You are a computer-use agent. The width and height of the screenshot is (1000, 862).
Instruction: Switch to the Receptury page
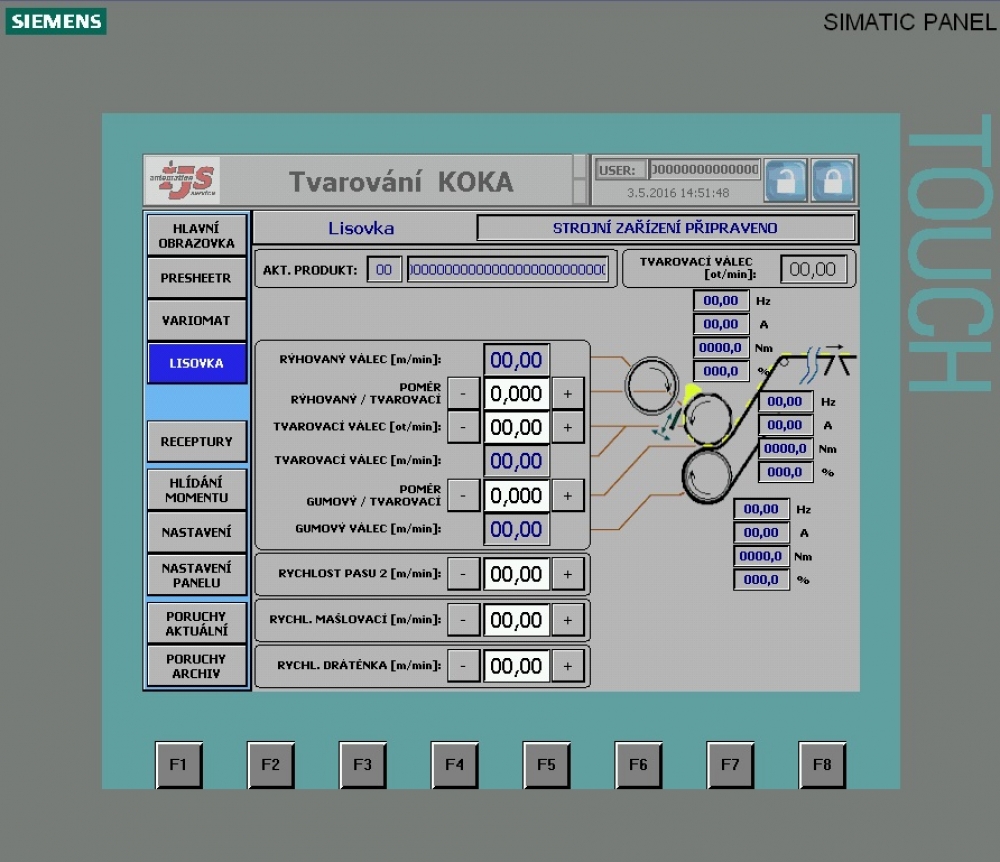click(196, 441)
